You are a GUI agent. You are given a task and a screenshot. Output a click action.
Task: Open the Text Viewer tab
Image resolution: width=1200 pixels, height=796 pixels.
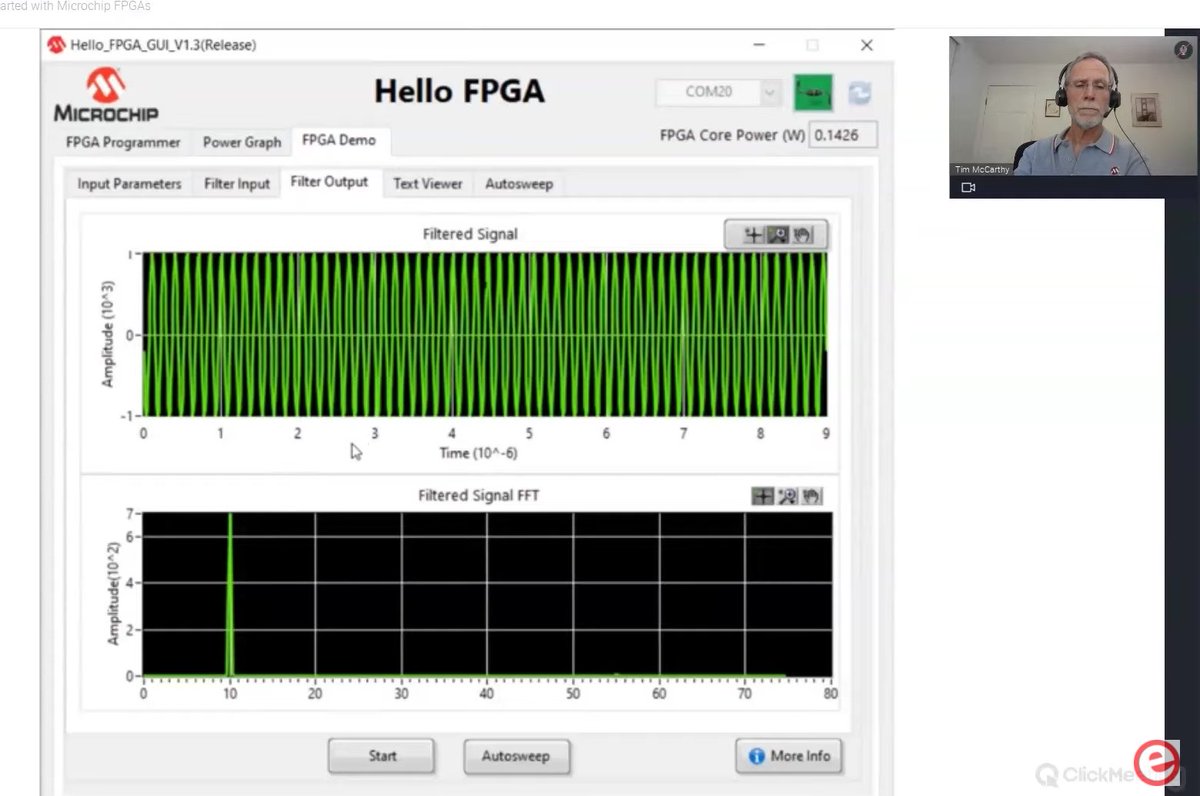pos(428,184)
